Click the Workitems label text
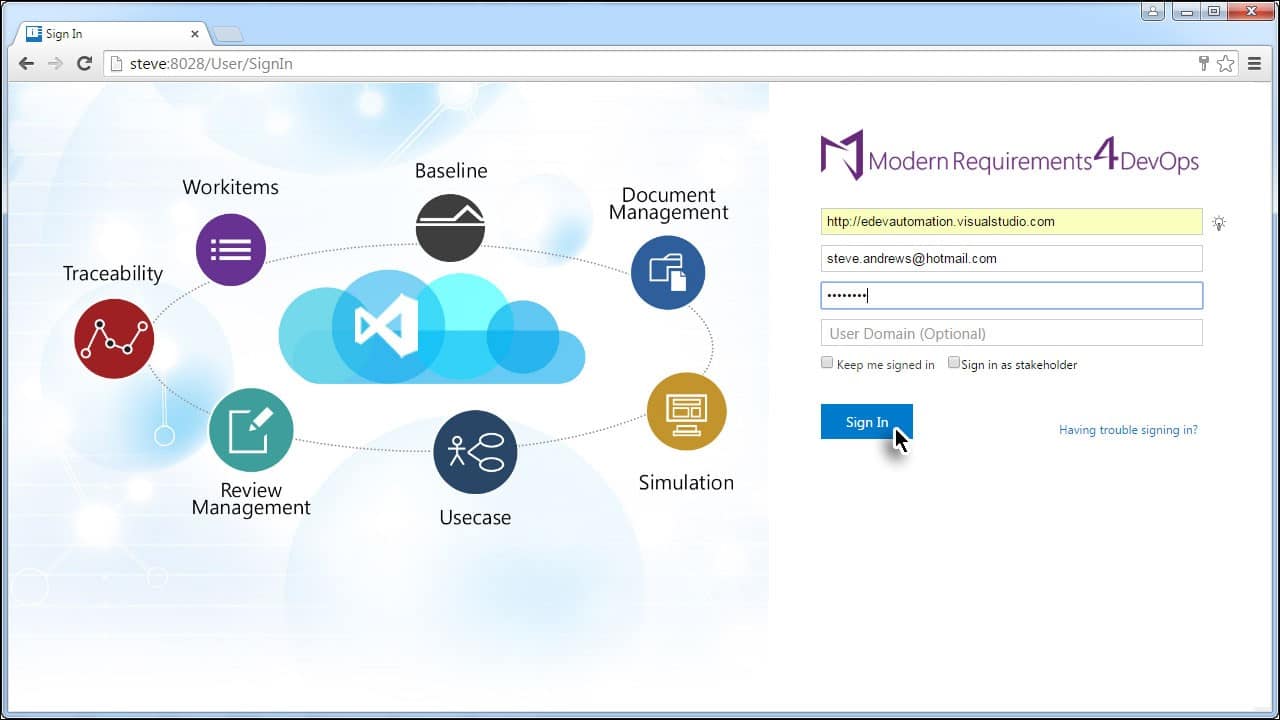The image size is (1280, 720). tap(230, 187)
